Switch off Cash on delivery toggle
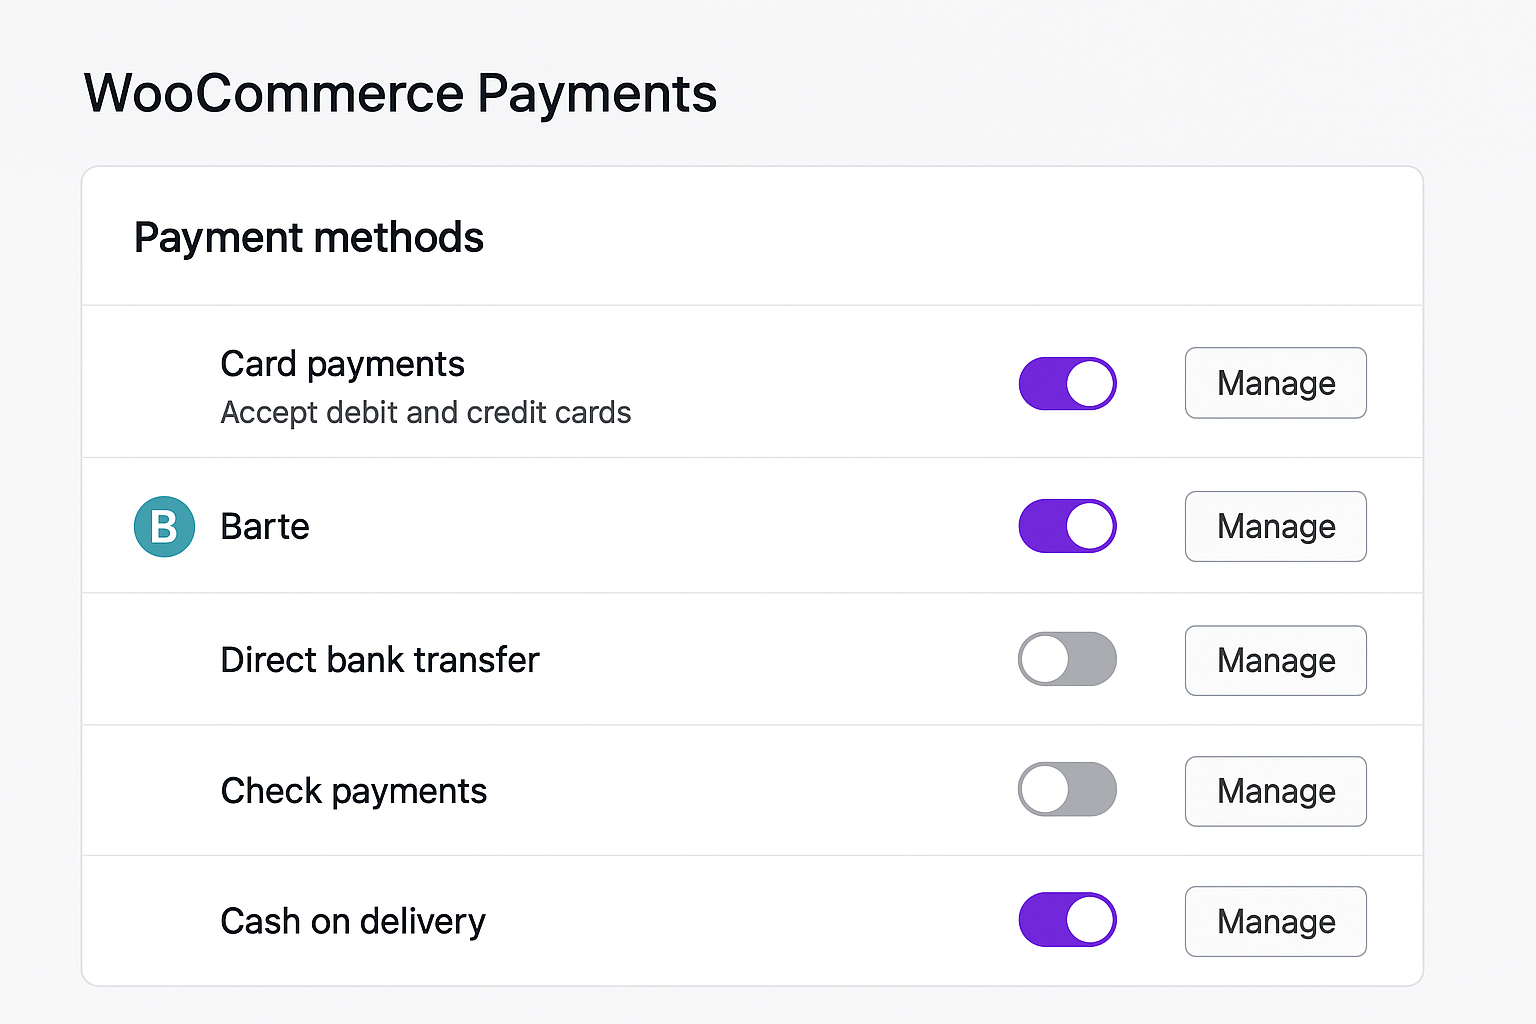 [1067, 920]
